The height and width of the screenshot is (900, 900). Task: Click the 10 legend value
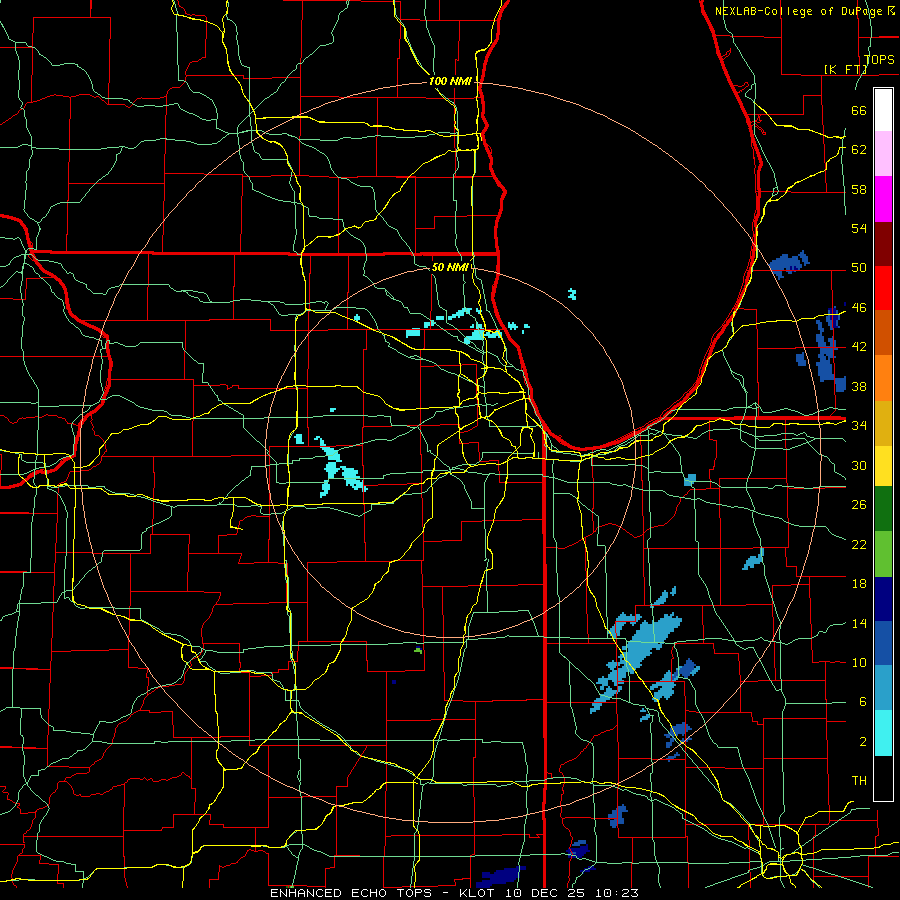859,663
